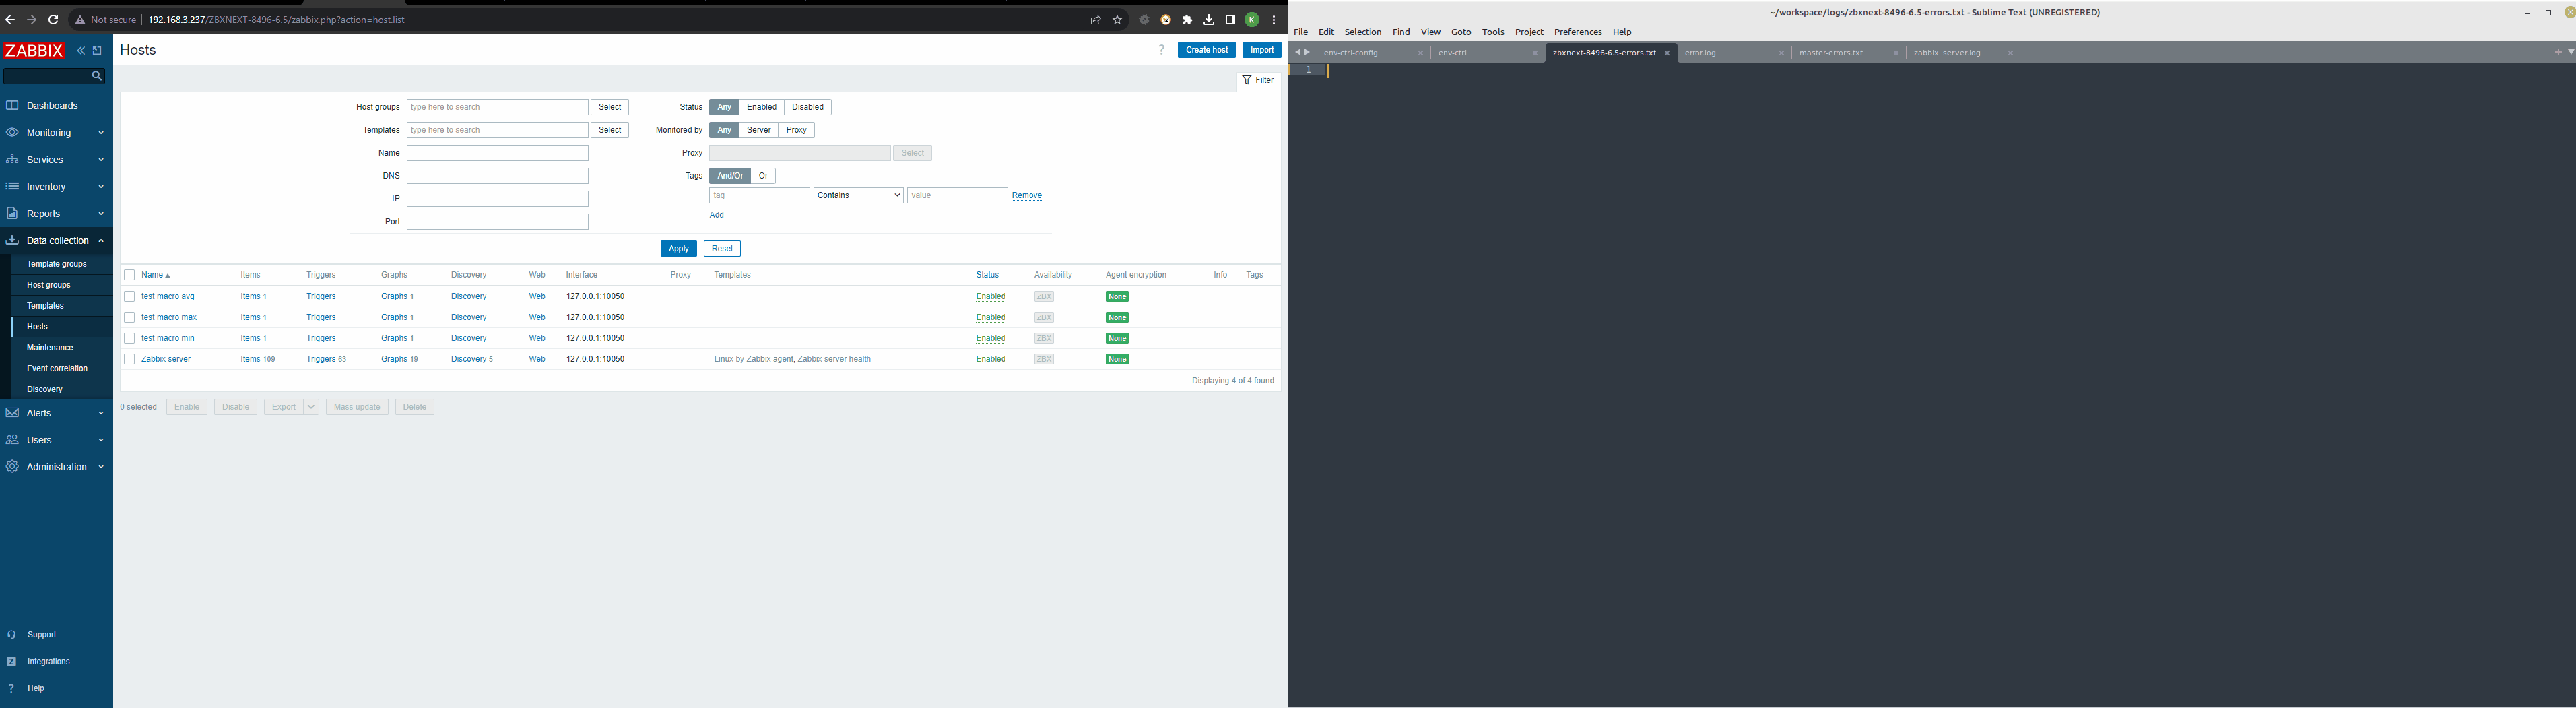The image size is (2576, 708).
Task: Click the share page icon in address bar
Action: click(1095, 20)
